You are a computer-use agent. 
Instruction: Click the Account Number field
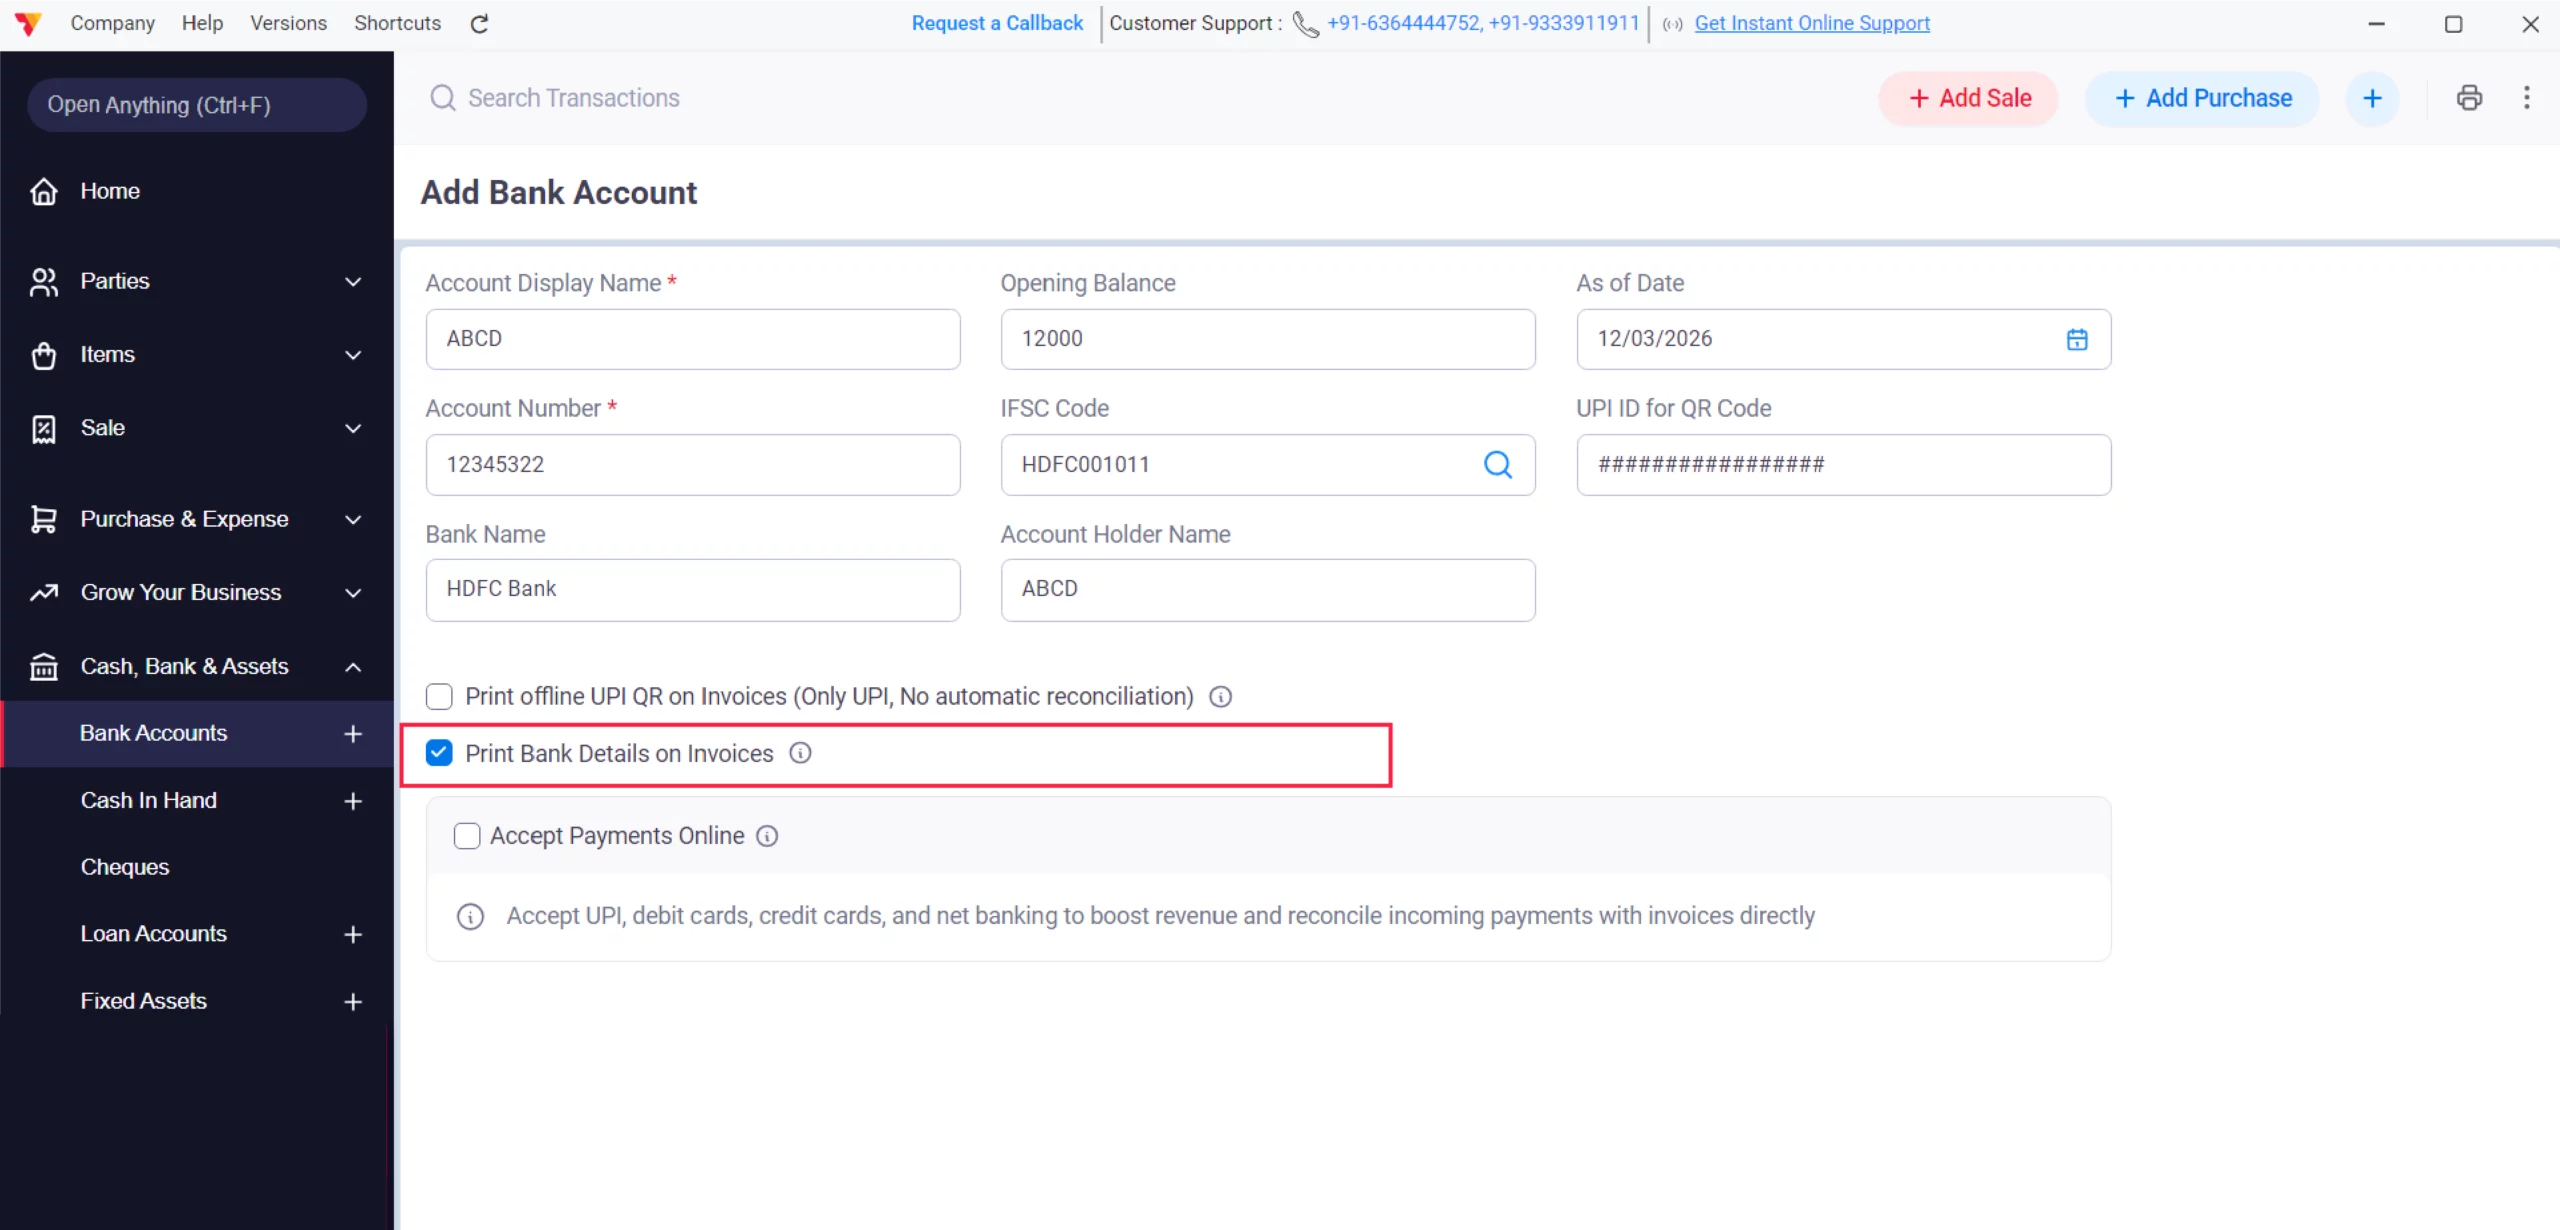[693, 465]
